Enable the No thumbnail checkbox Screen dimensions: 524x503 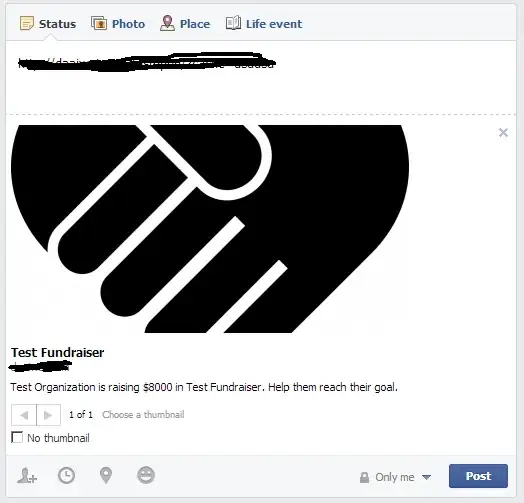(17, 437)
